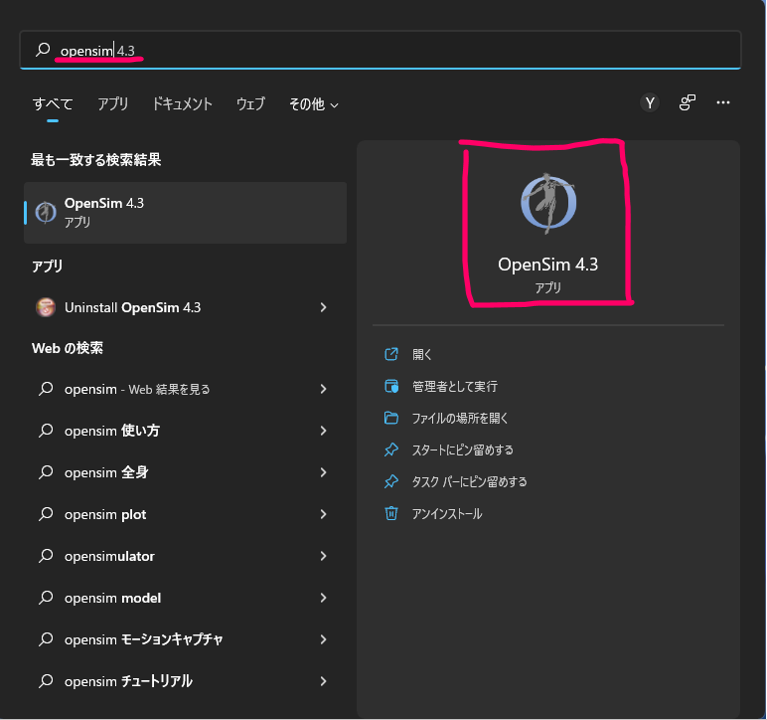767x720 pixels.
Task: Expand chevron for opensim Web 結果を見る
Action: [323, 389]
